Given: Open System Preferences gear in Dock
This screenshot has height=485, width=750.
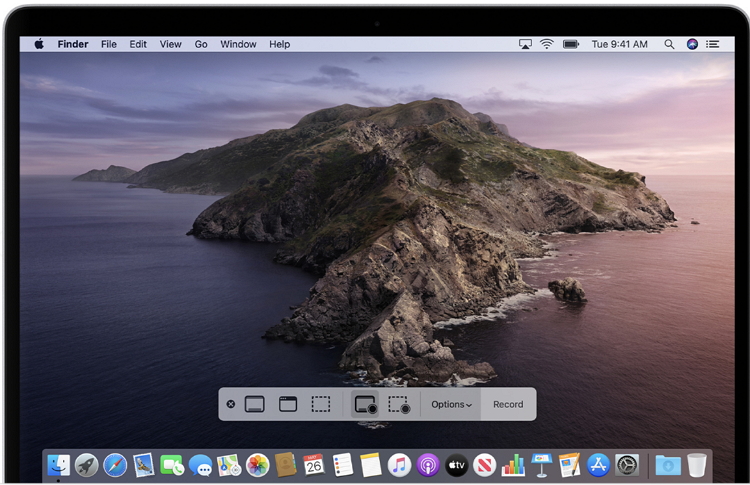Looking at the screenshot, I should pyautogui.click(x=627, y=465).
